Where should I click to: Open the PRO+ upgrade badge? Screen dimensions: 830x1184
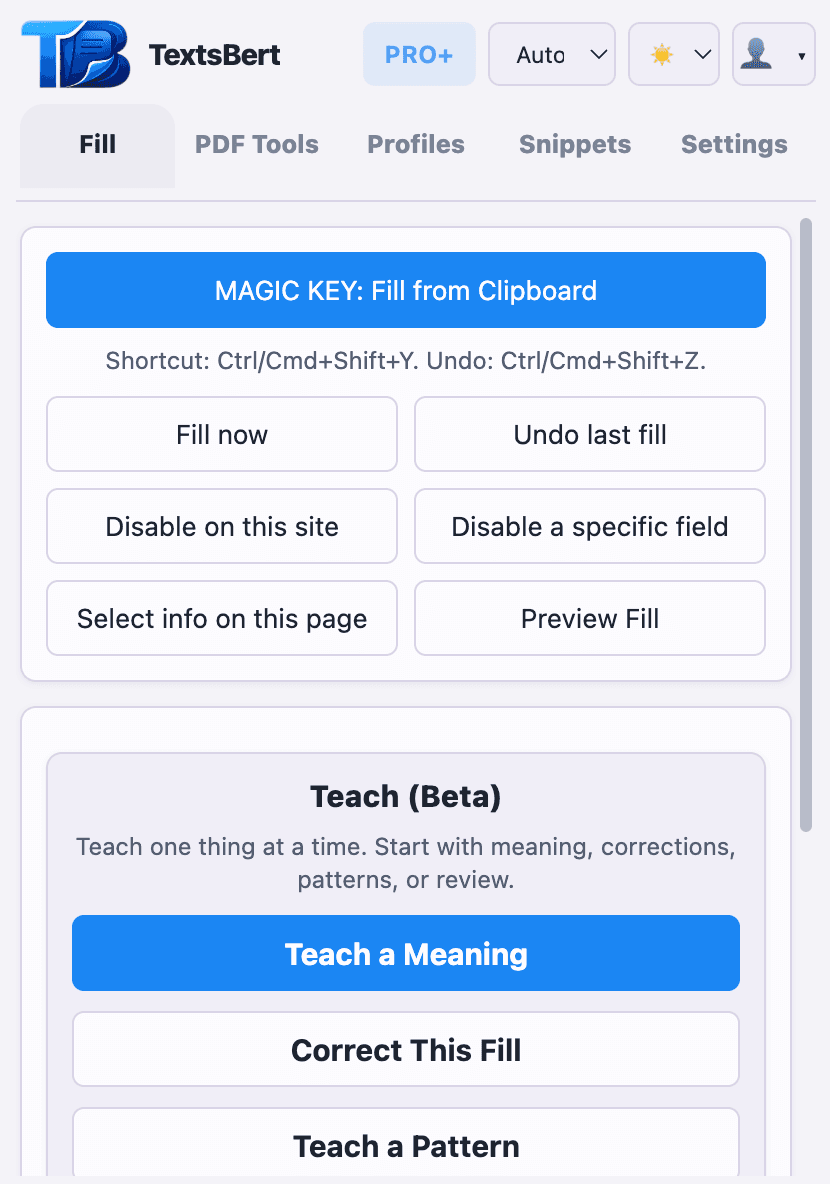point(419,54)
